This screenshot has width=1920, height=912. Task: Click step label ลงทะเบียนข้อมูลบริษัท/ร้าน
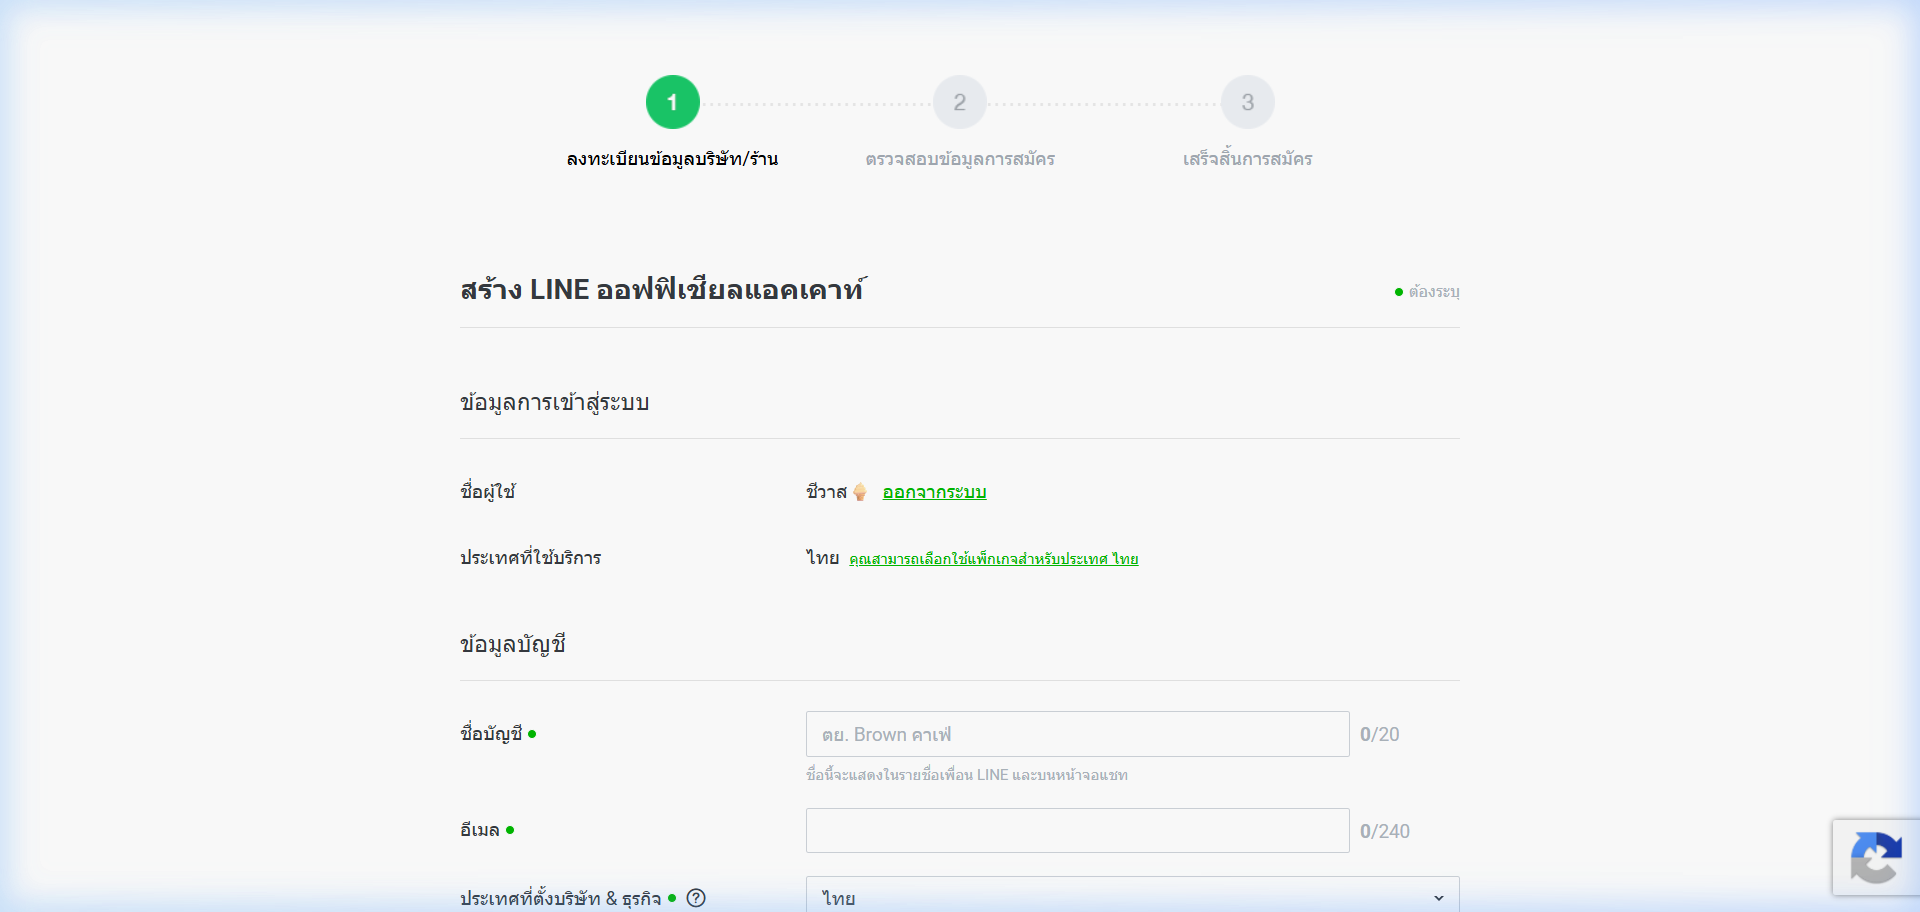(672, 159)
